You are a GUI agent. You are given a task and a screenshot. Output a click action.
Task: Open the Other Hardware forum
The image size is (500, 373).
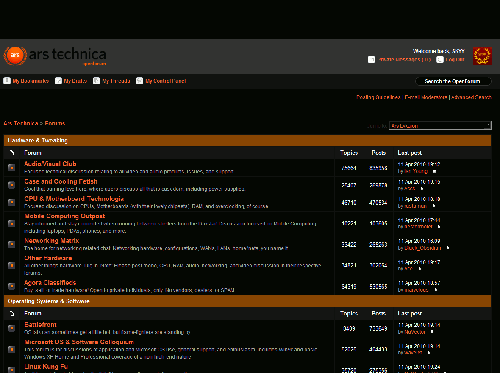(x=48, y=258)
